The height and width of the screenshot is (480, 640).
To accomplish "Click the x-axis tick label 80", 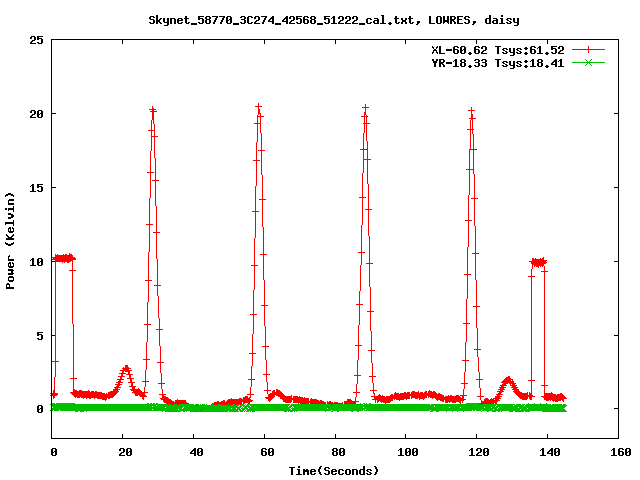I will [x=338, y=452].
